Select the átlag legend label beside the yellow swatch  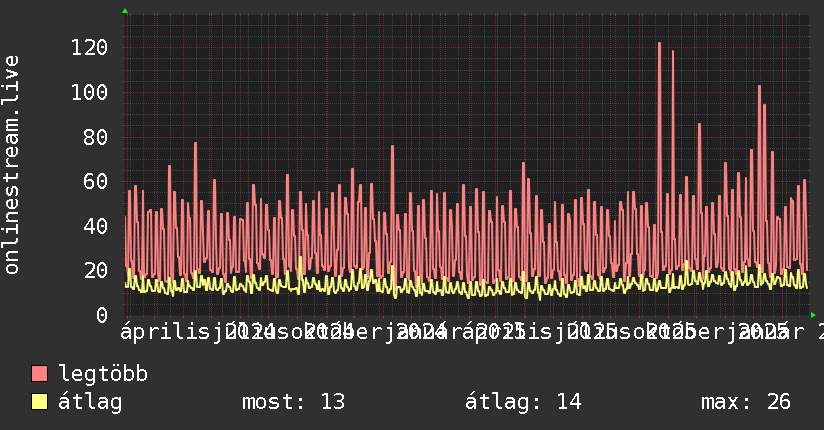[90, 402]
